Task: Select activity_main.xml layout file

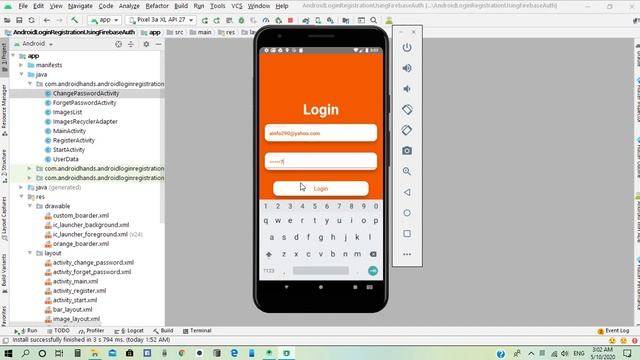Action: point(75,281)
